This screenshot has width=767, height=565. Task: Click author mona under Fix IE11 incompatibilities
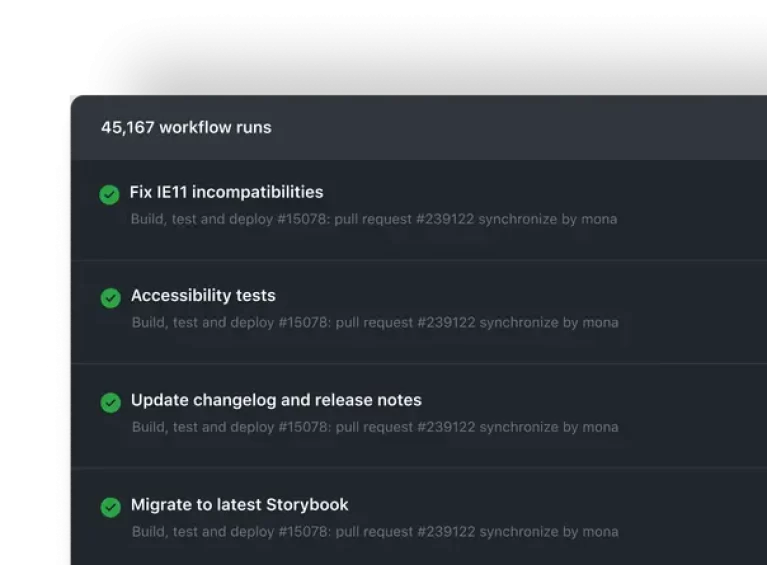coord(599,219)
